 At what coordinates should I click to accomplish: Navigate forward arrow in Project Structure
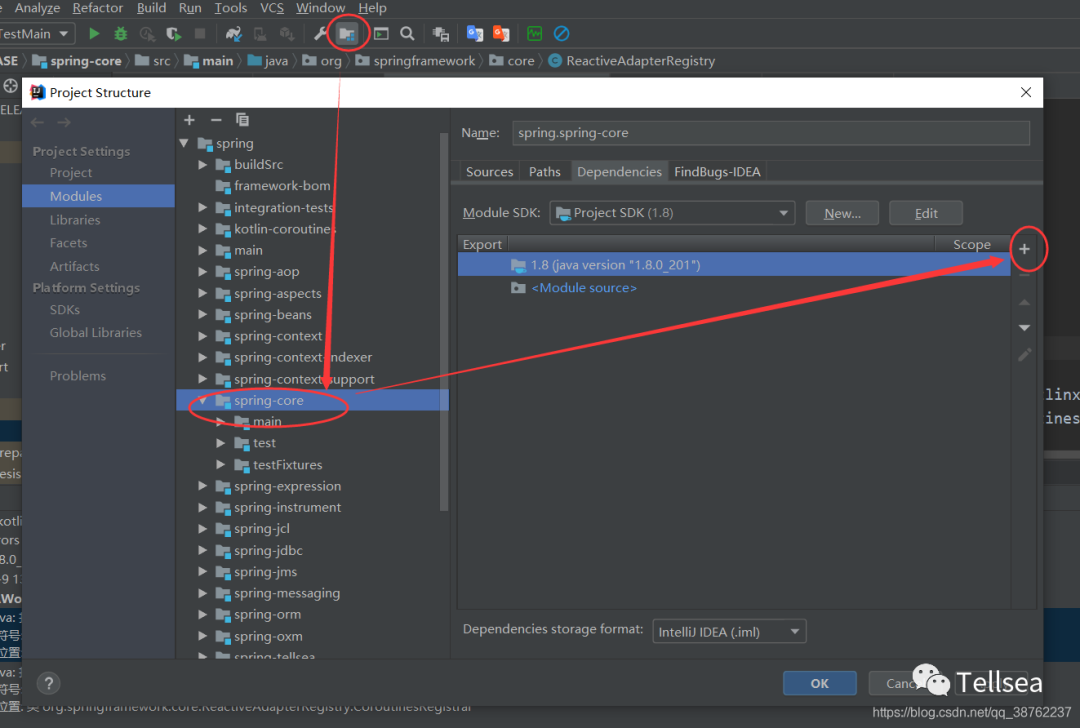point(64,122)
